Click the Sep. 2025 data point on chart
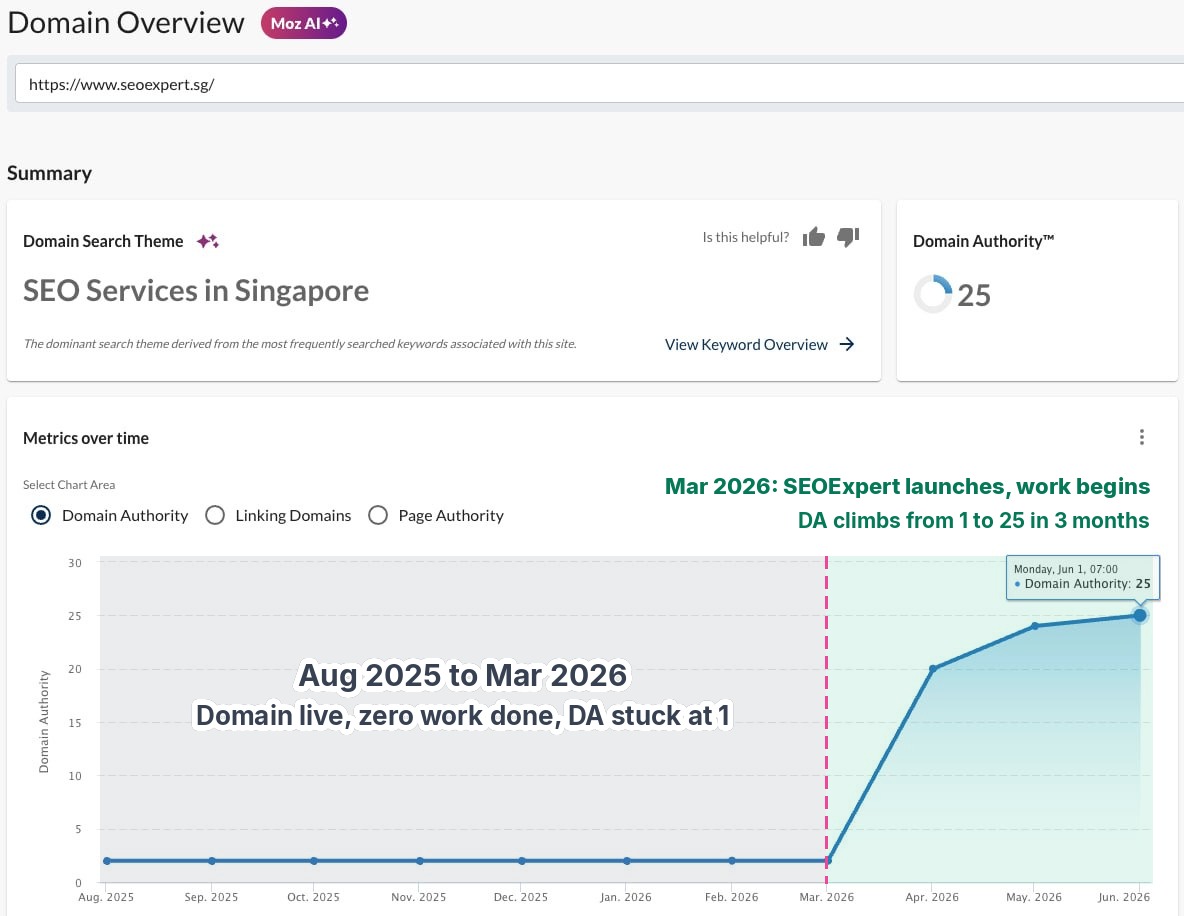Viewport: 1184px width, 916px height. 212,861
